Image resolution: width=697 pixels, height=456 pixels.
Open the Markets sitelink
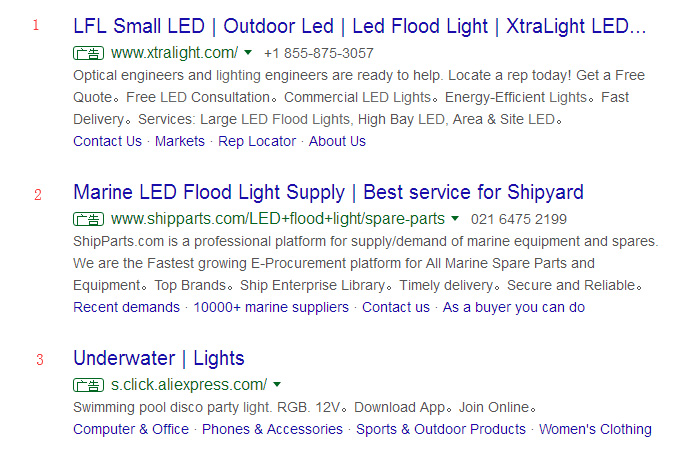tap(180, 141)
